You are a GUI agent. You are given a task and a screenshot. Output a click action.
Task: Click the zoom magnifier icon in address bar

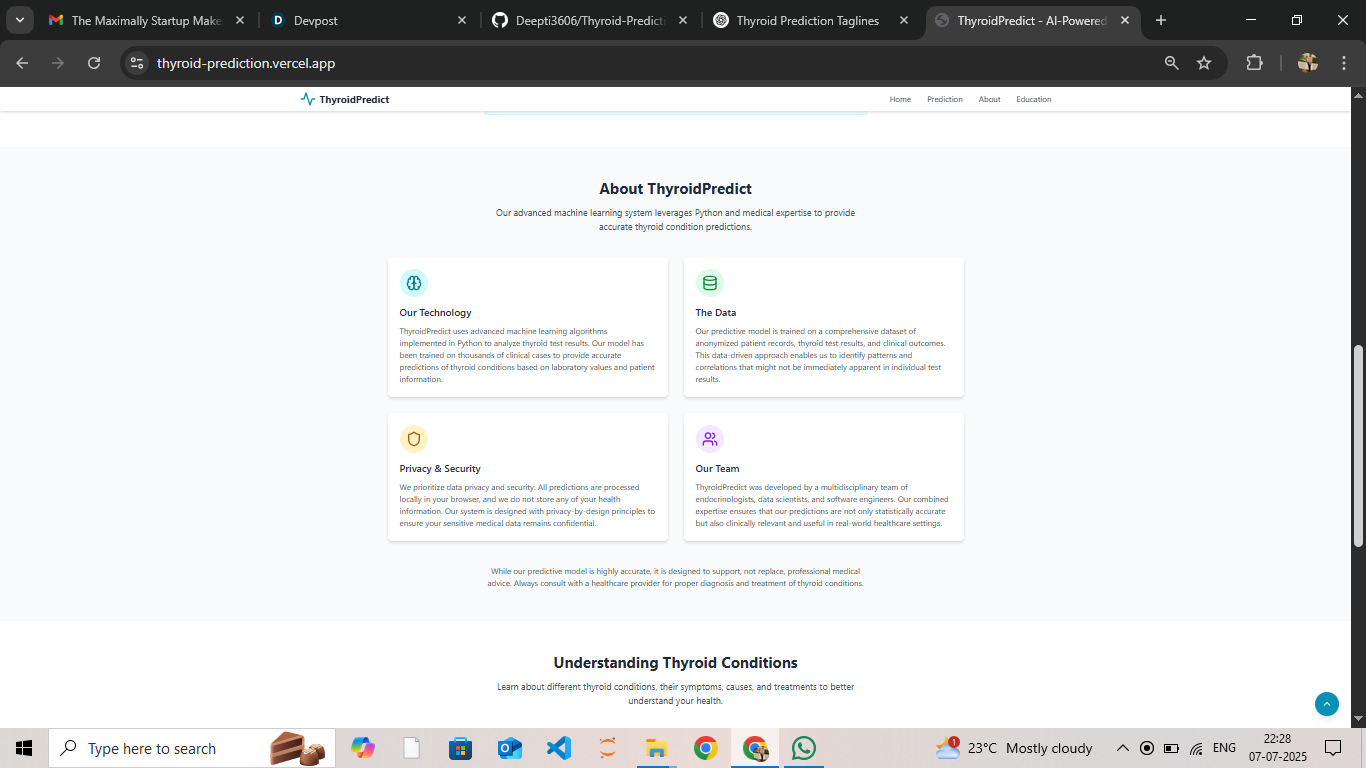pos(1172,63)
